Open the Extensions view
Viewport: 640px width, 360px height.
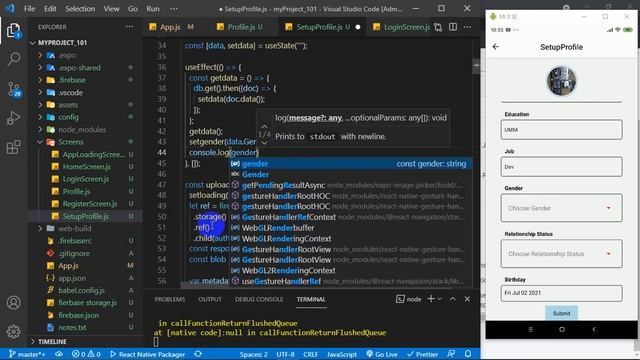tap(13, 147)
